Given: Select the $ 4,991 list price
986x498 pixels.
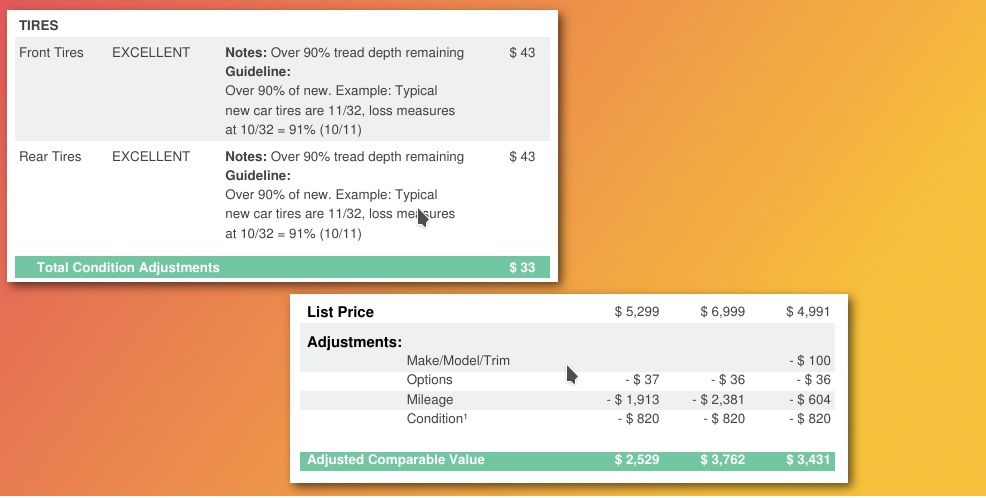Looking at the screenshot, I should point(808,312).
